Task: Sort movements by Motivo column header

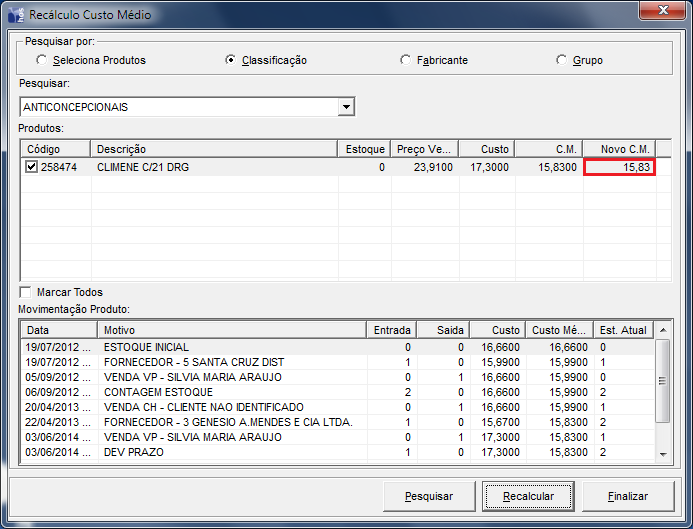Action: pyautogui.click(x=232, y=330)
